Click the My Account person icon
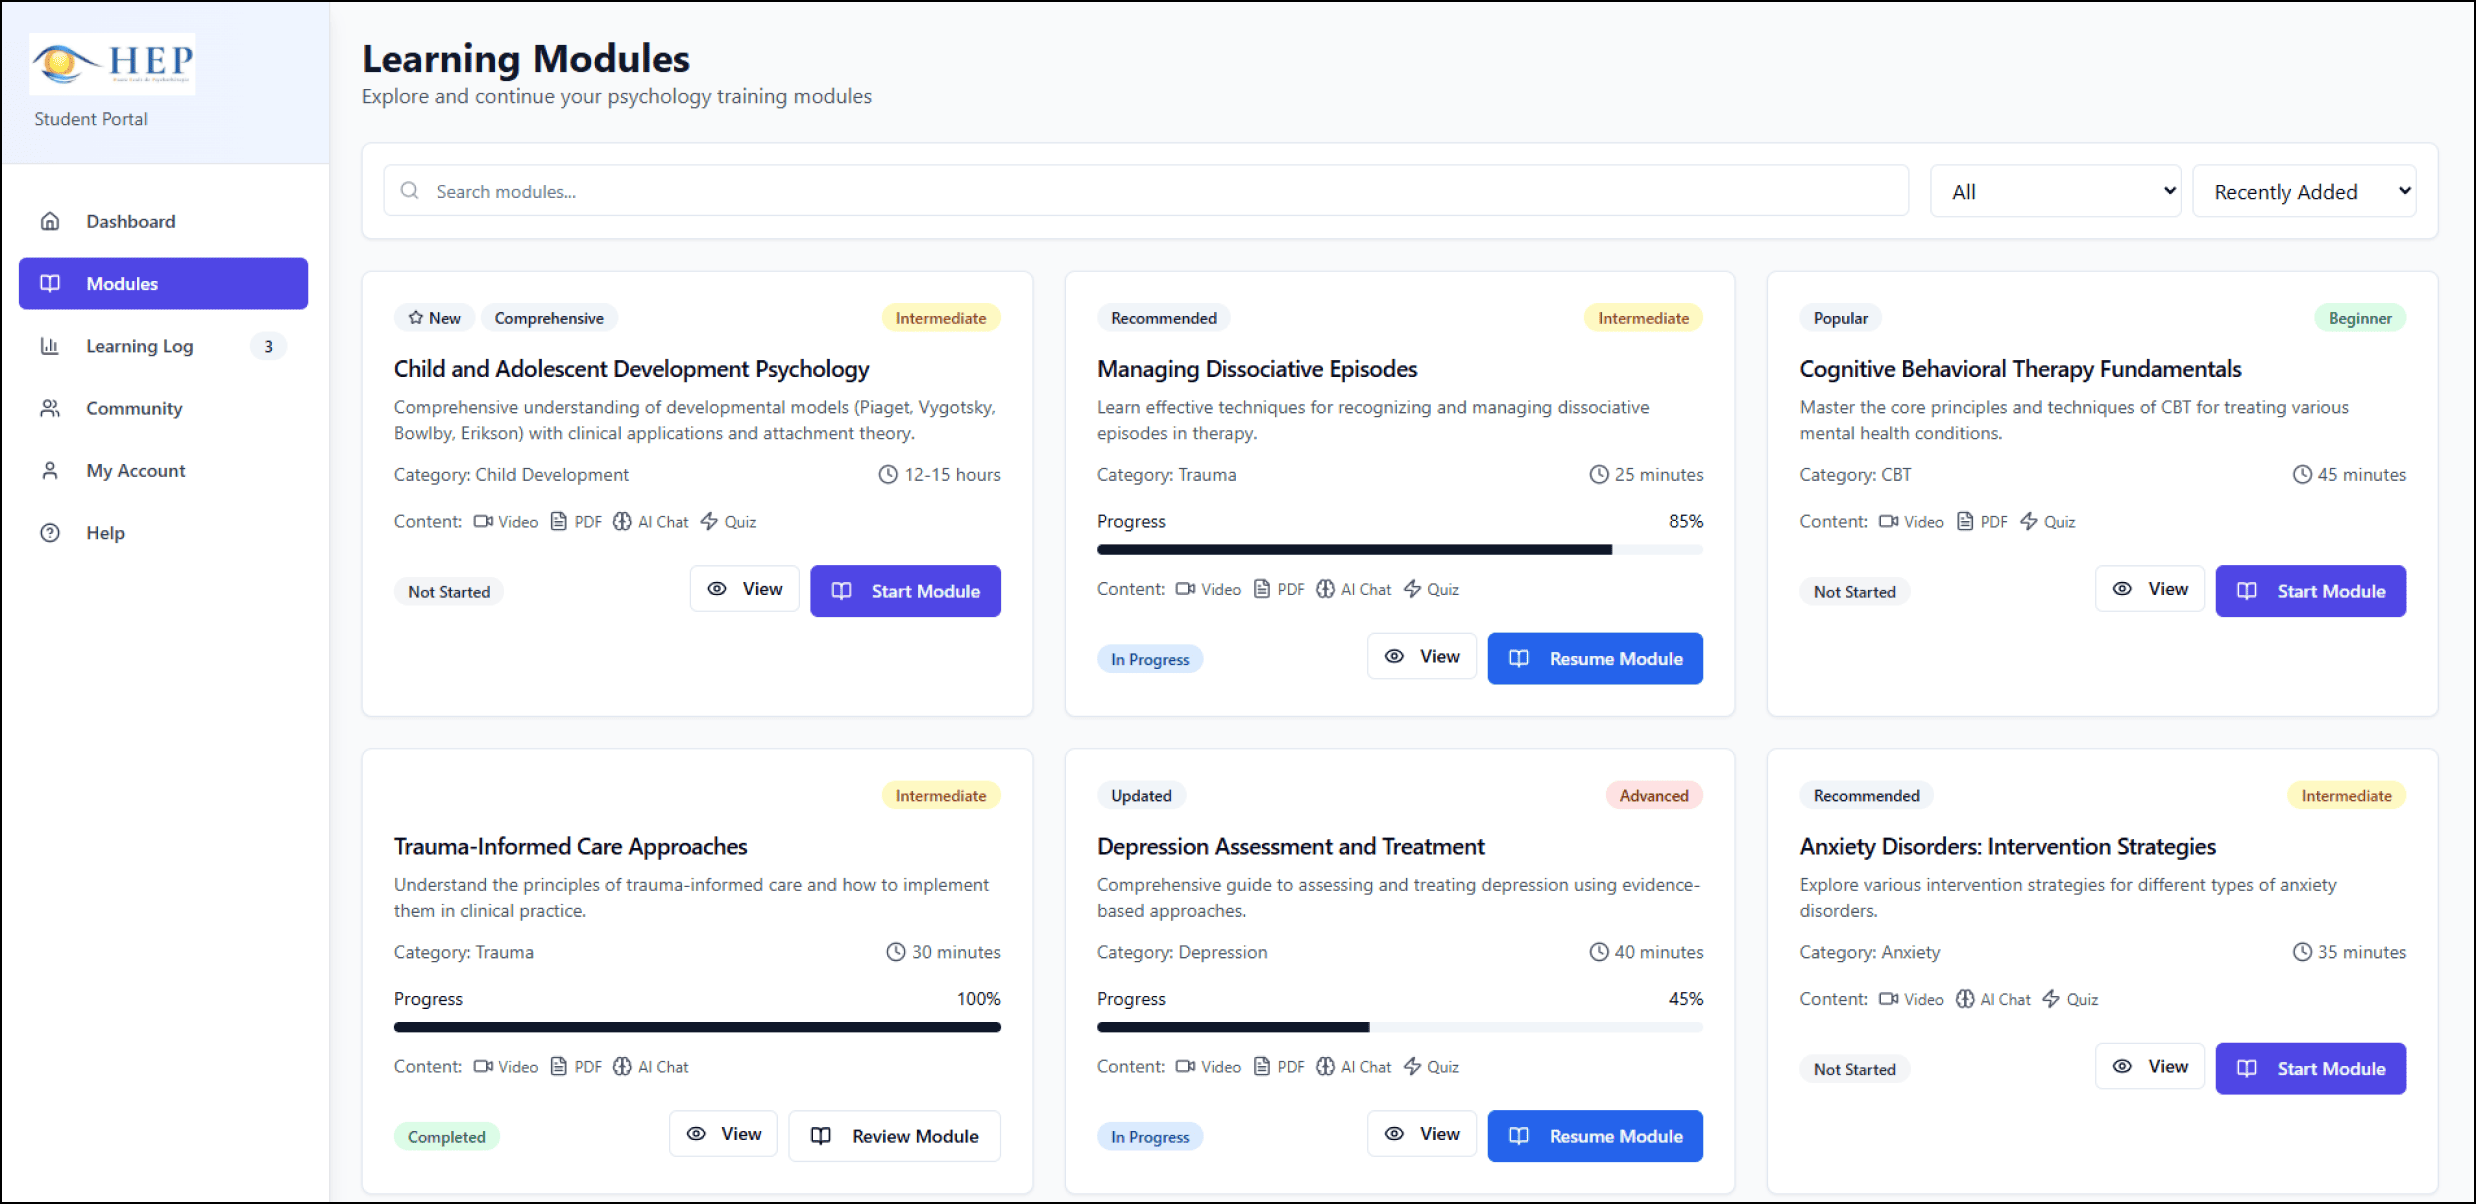The image size is (2476, 1204). pos(50,470)
